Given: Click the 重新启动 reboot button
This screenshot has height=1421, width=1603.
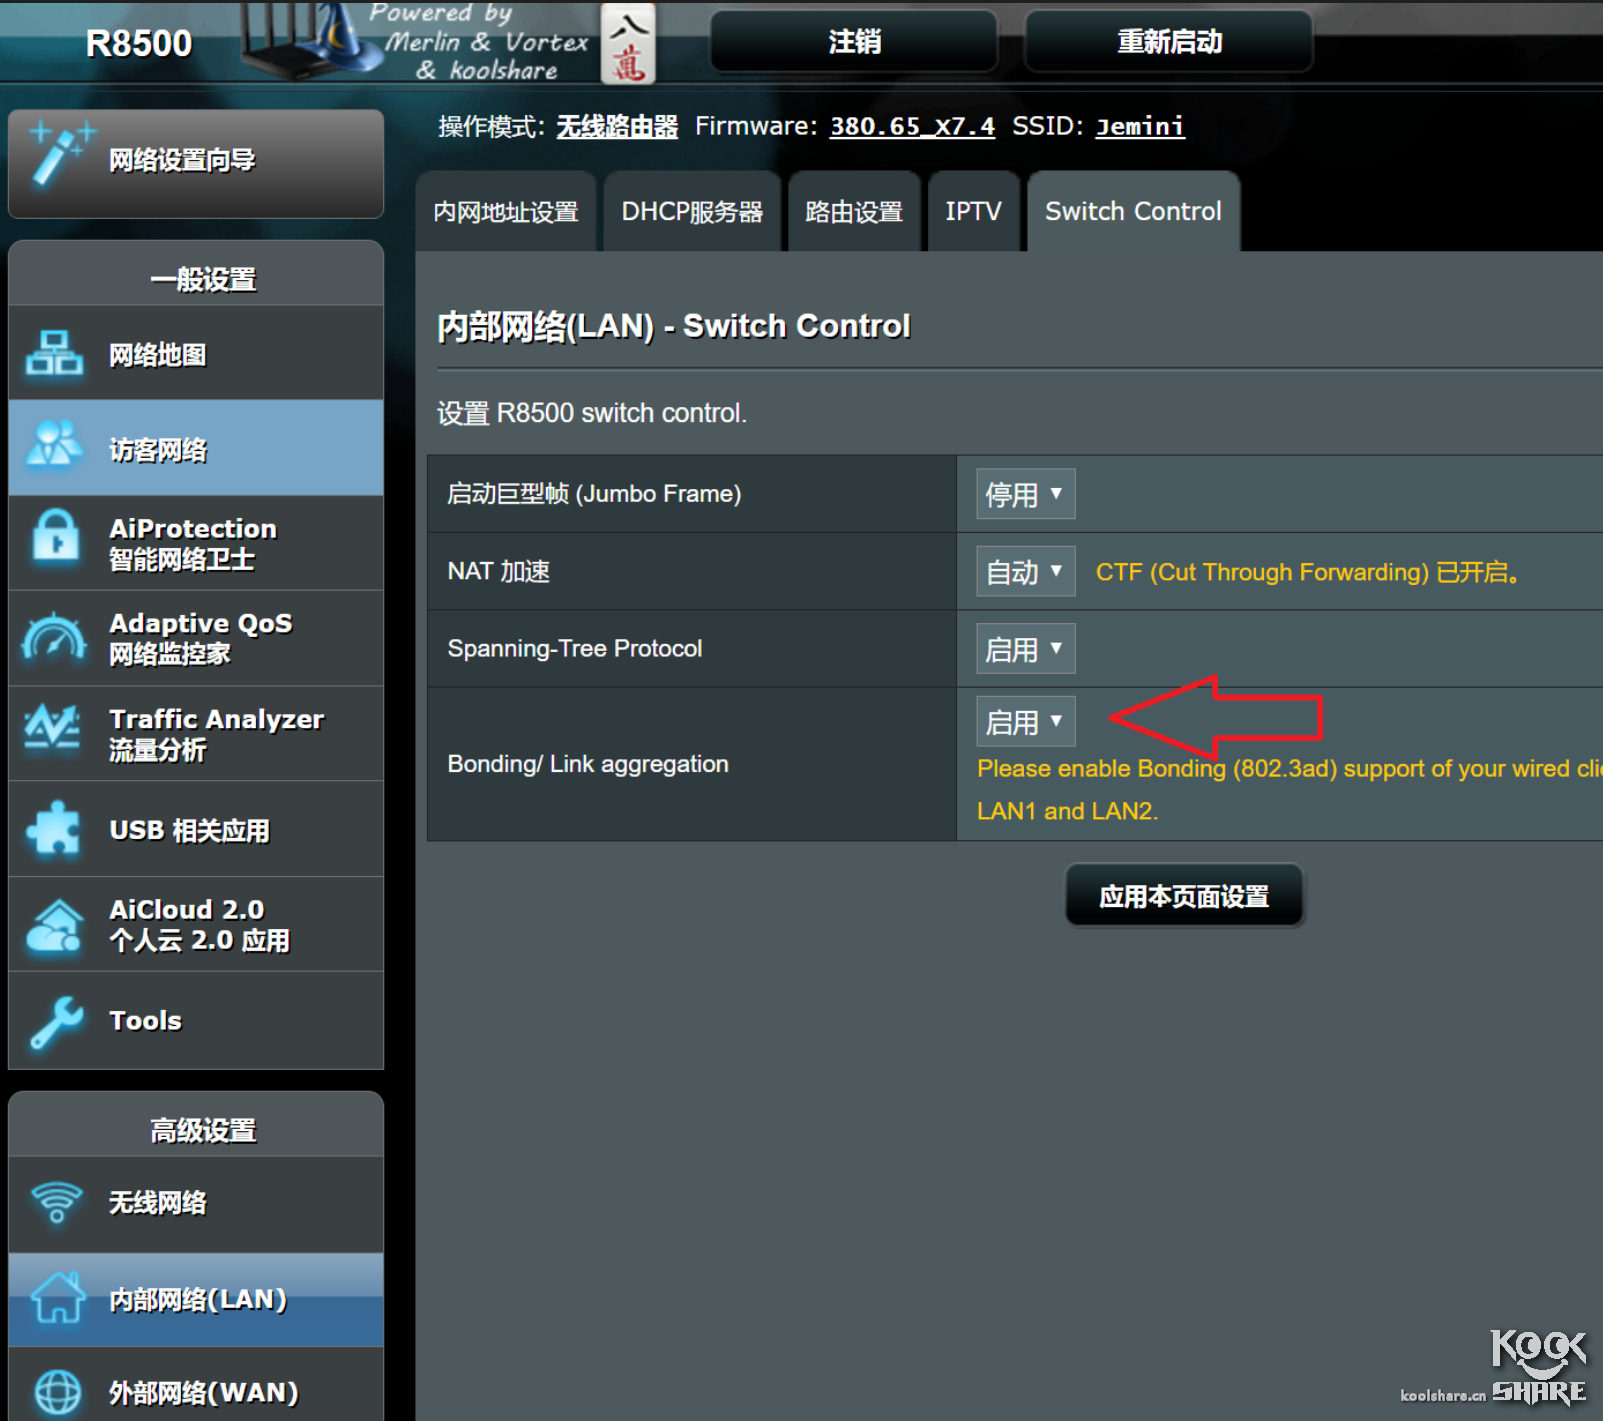Looking at the screenshot, I should click(x=1169, y=42).
